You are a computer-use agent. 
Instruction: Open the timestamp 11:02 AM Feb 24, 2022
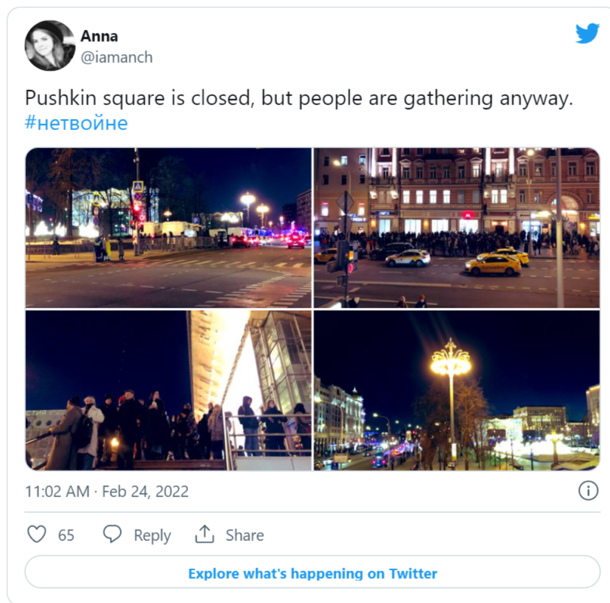click(107, 491)
